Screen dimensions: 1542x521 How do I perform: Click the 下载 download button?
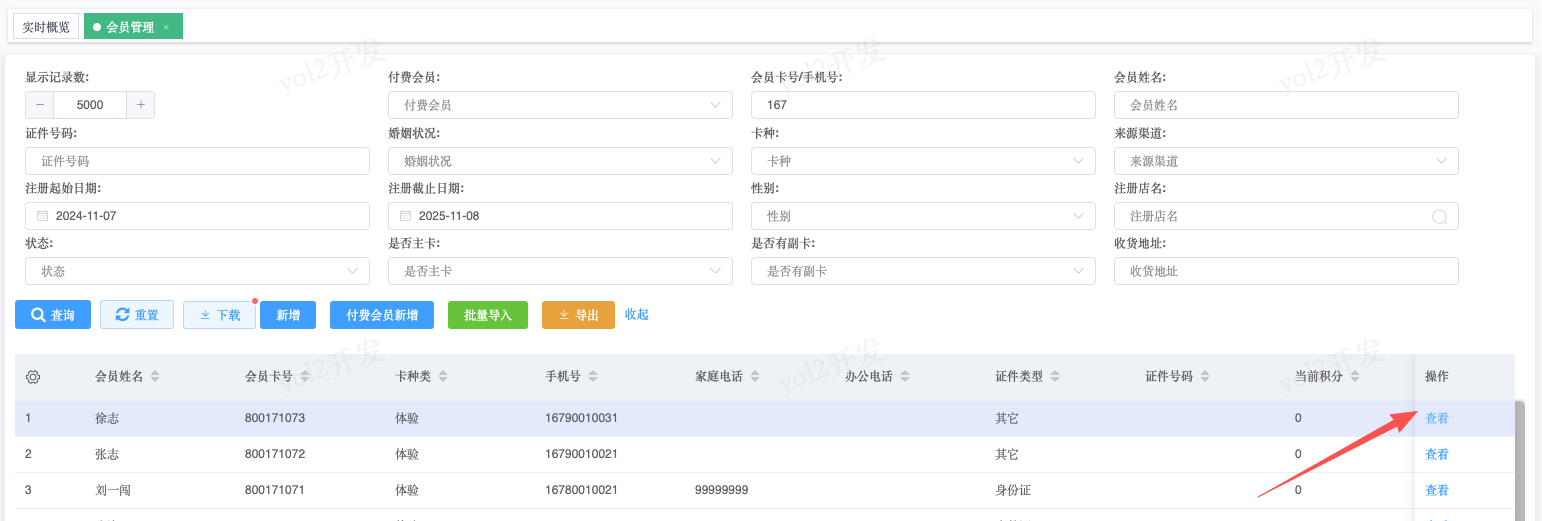220,315
